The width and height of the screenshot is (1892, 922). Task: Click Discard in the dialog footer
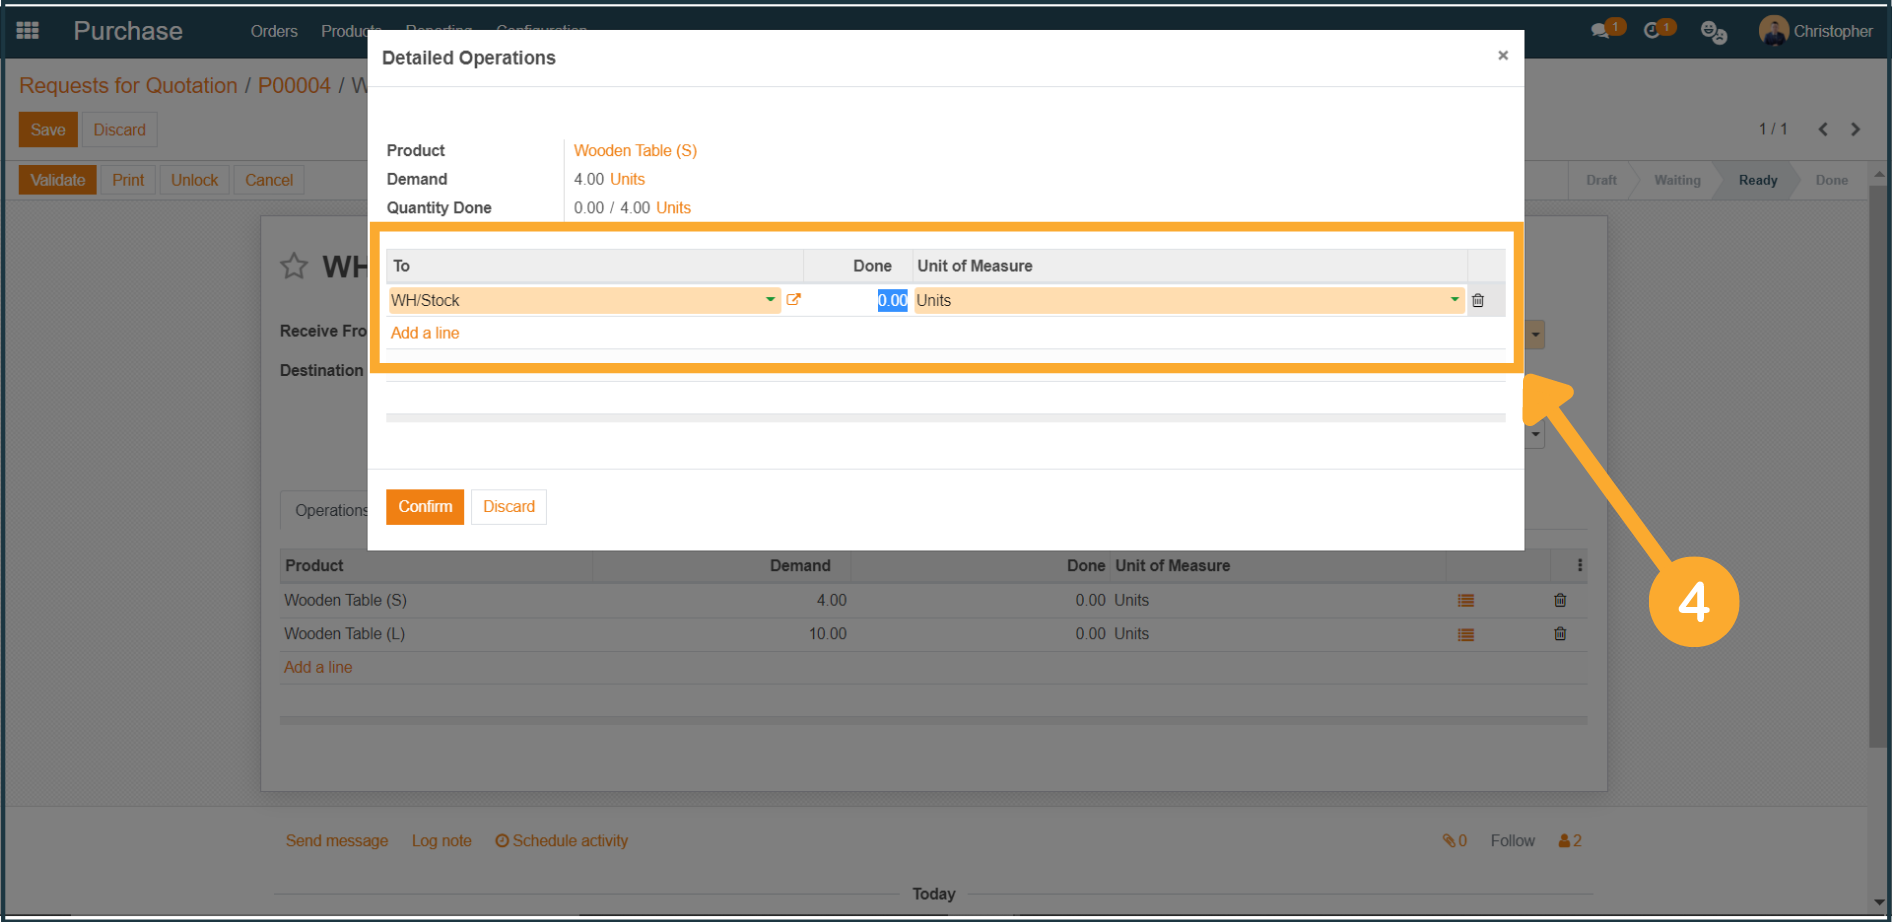pos(508,507)
